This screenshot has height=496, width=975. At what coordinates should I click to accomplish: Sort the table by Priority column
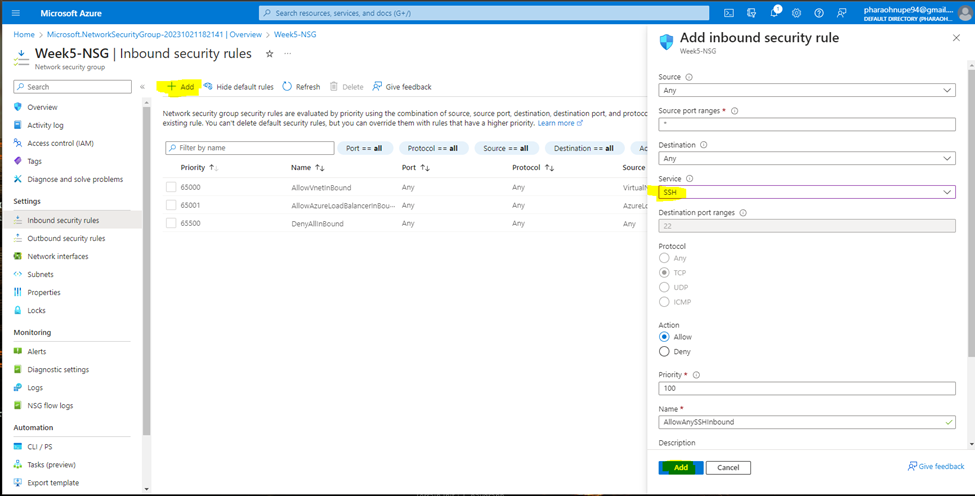[199, 168]
